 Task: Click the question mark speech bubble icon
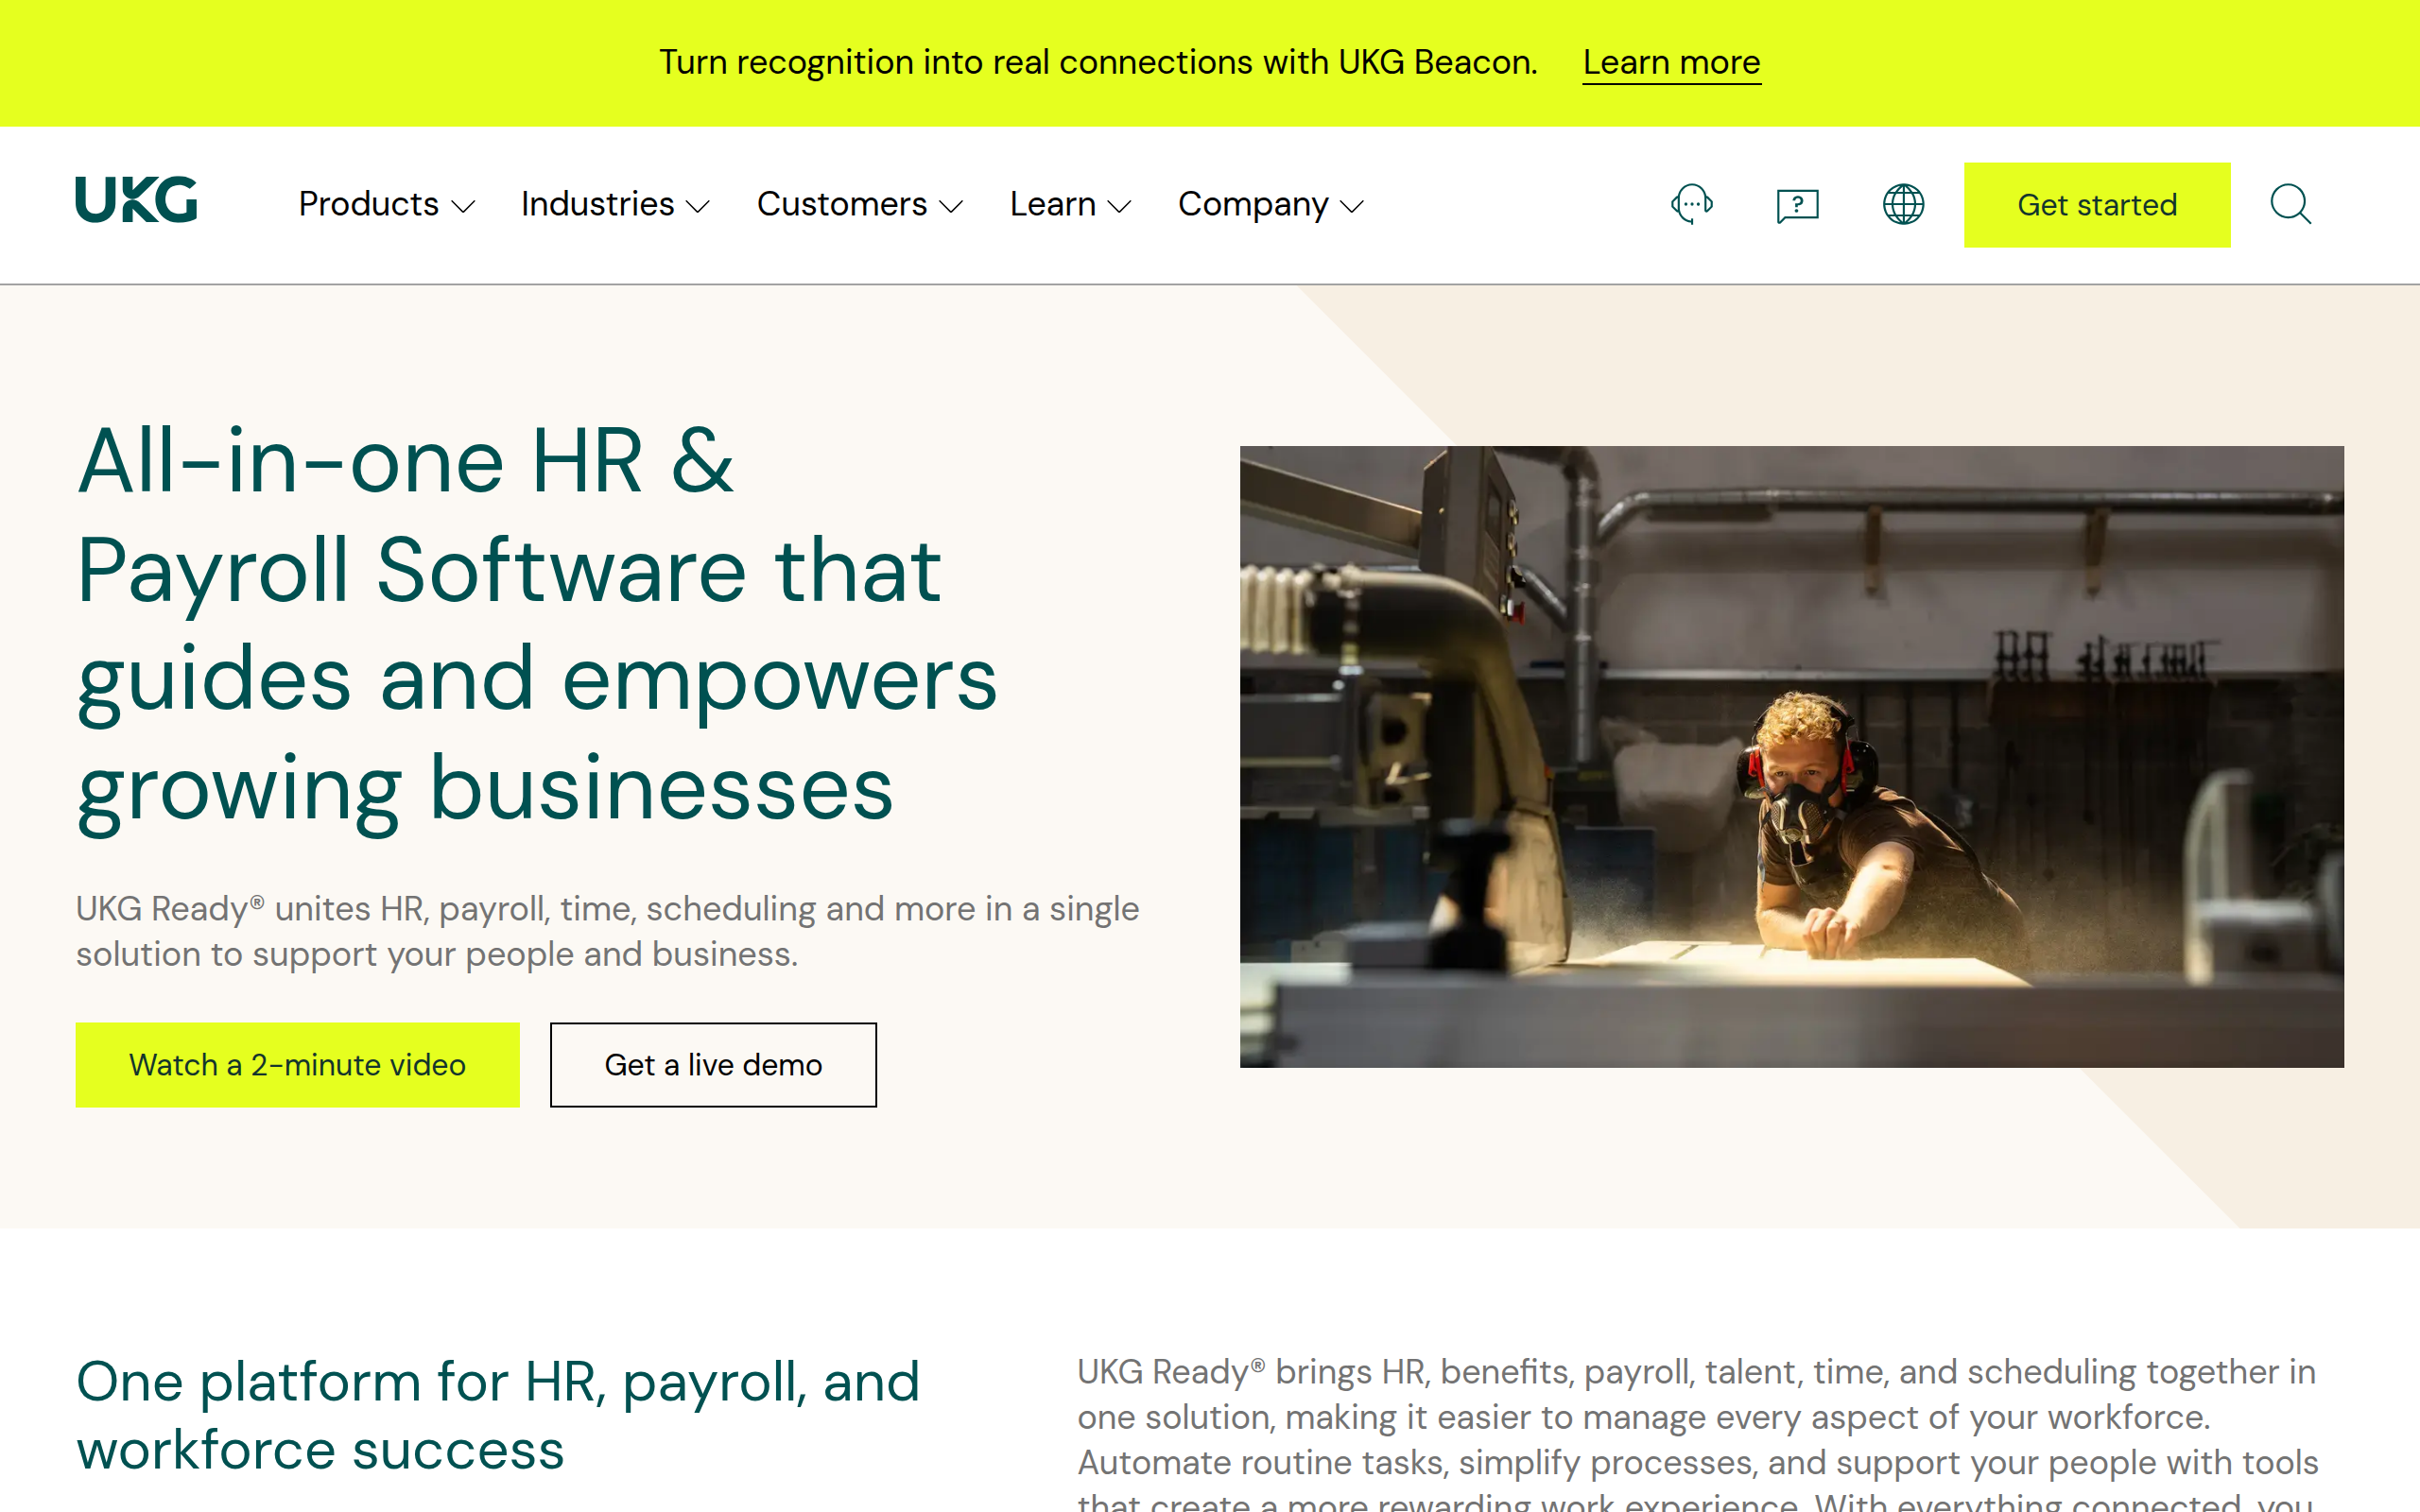(x=1797, y=205)
